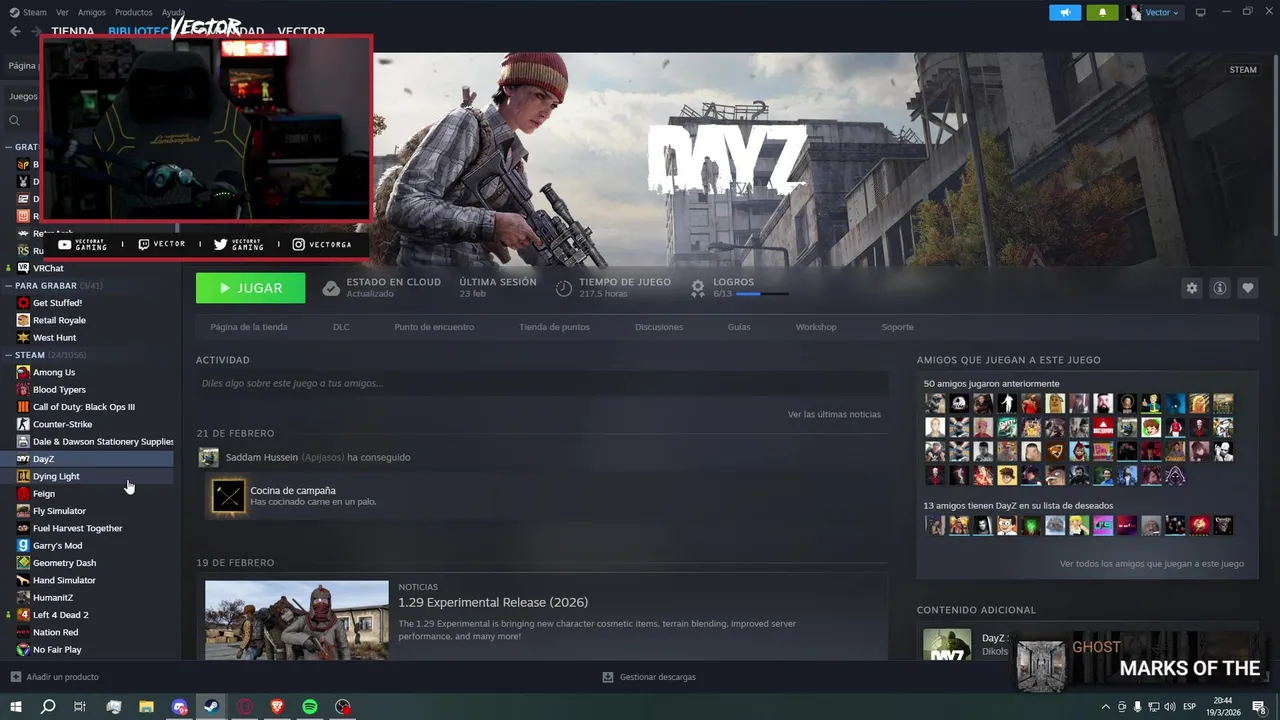Open the 1.29 Experimental Release (2026) headline
The width and height of the screenshot is (1280, 720).
pos(493,602)
